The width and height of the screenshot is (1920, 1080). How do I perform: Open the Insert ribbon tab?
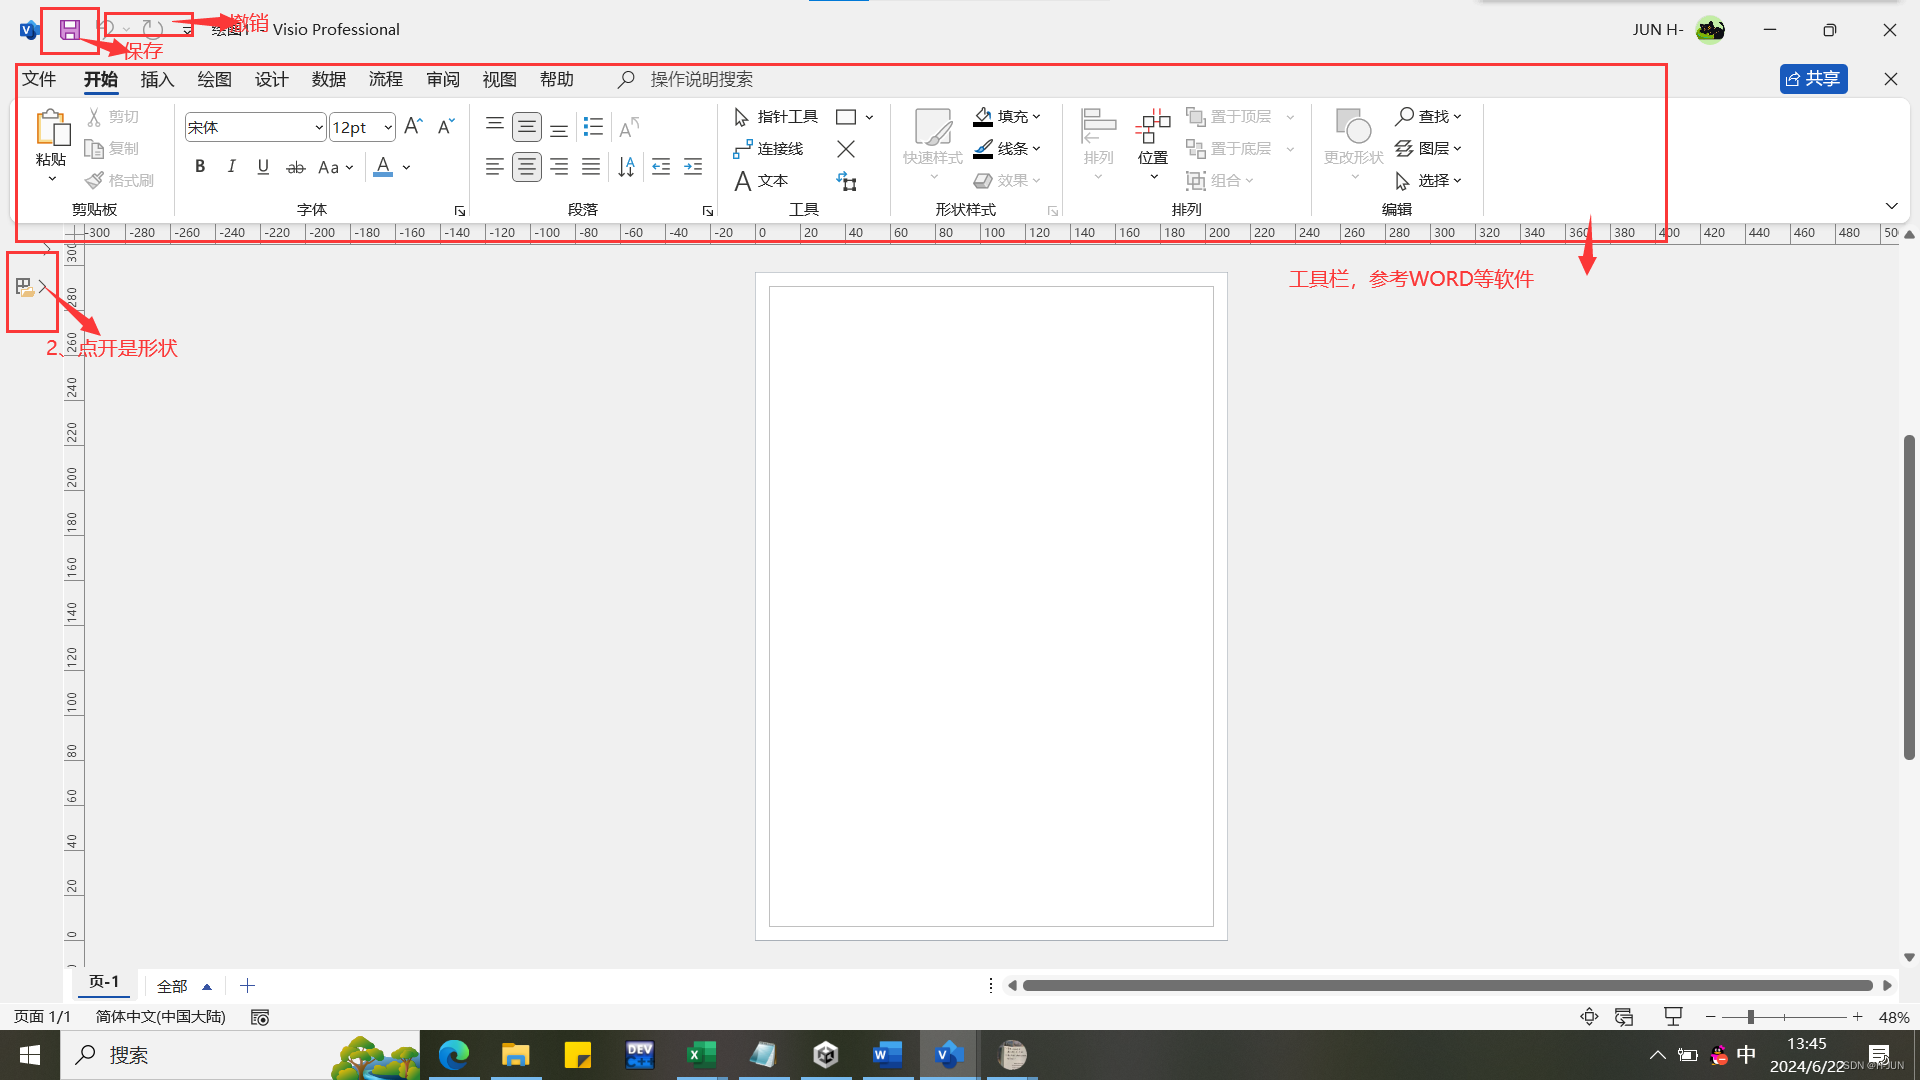157,79
